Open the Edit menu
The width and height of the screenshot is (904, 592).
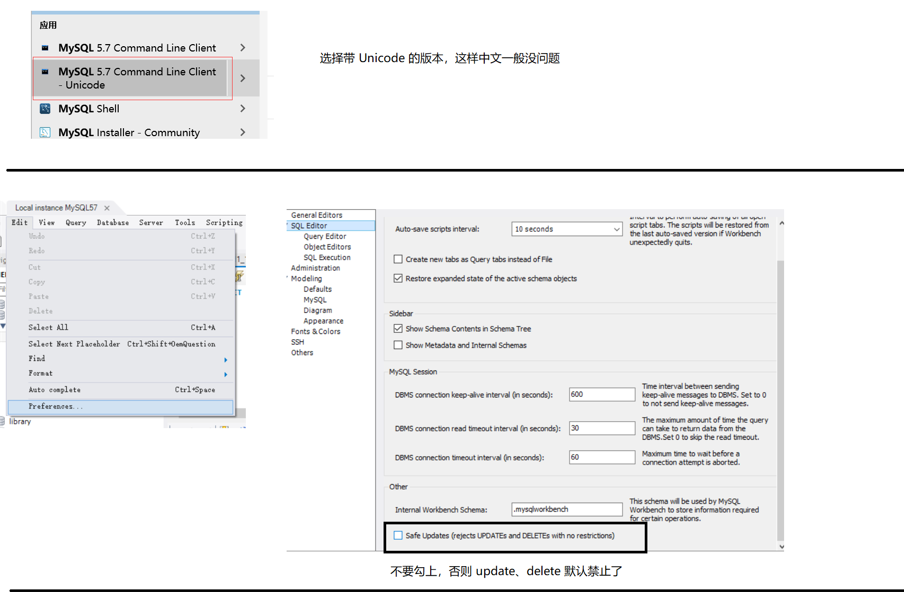pyautogui.click(x=20, y=223)
